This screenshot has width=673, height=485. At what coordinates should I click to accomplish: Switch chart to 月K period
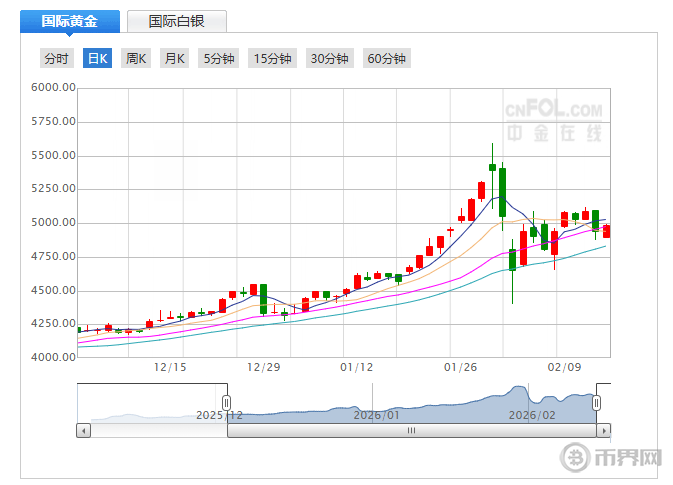coord(175,59)
